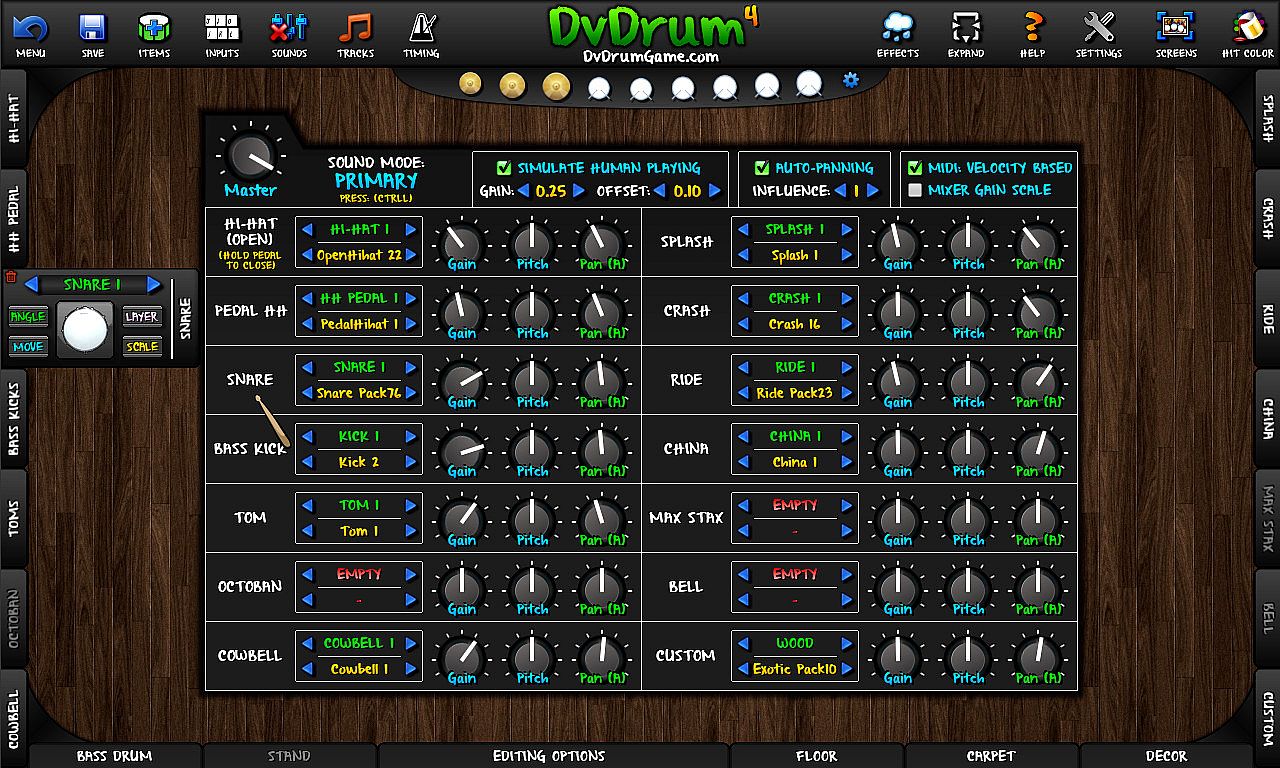Screen dimensions: 1280x768
Task: Increase Influence value with right arrow
Action: 872,191
